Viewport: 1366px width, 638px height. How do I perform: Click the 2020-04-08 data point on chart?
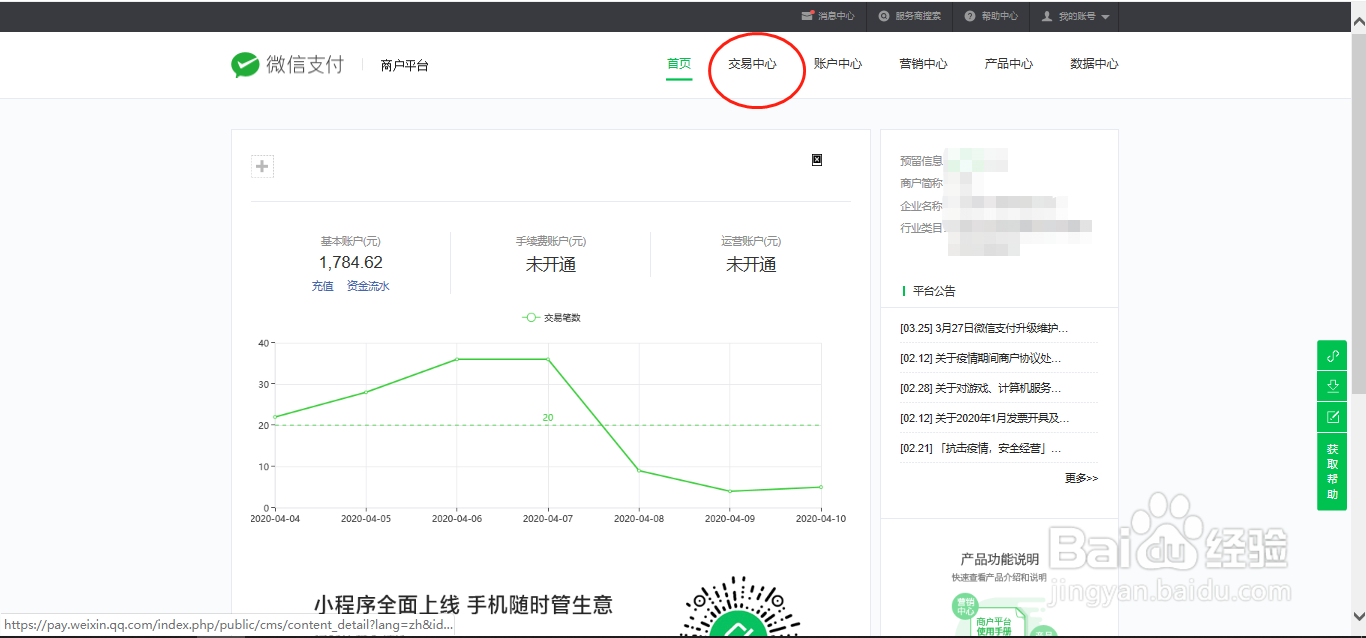(639, 470)
